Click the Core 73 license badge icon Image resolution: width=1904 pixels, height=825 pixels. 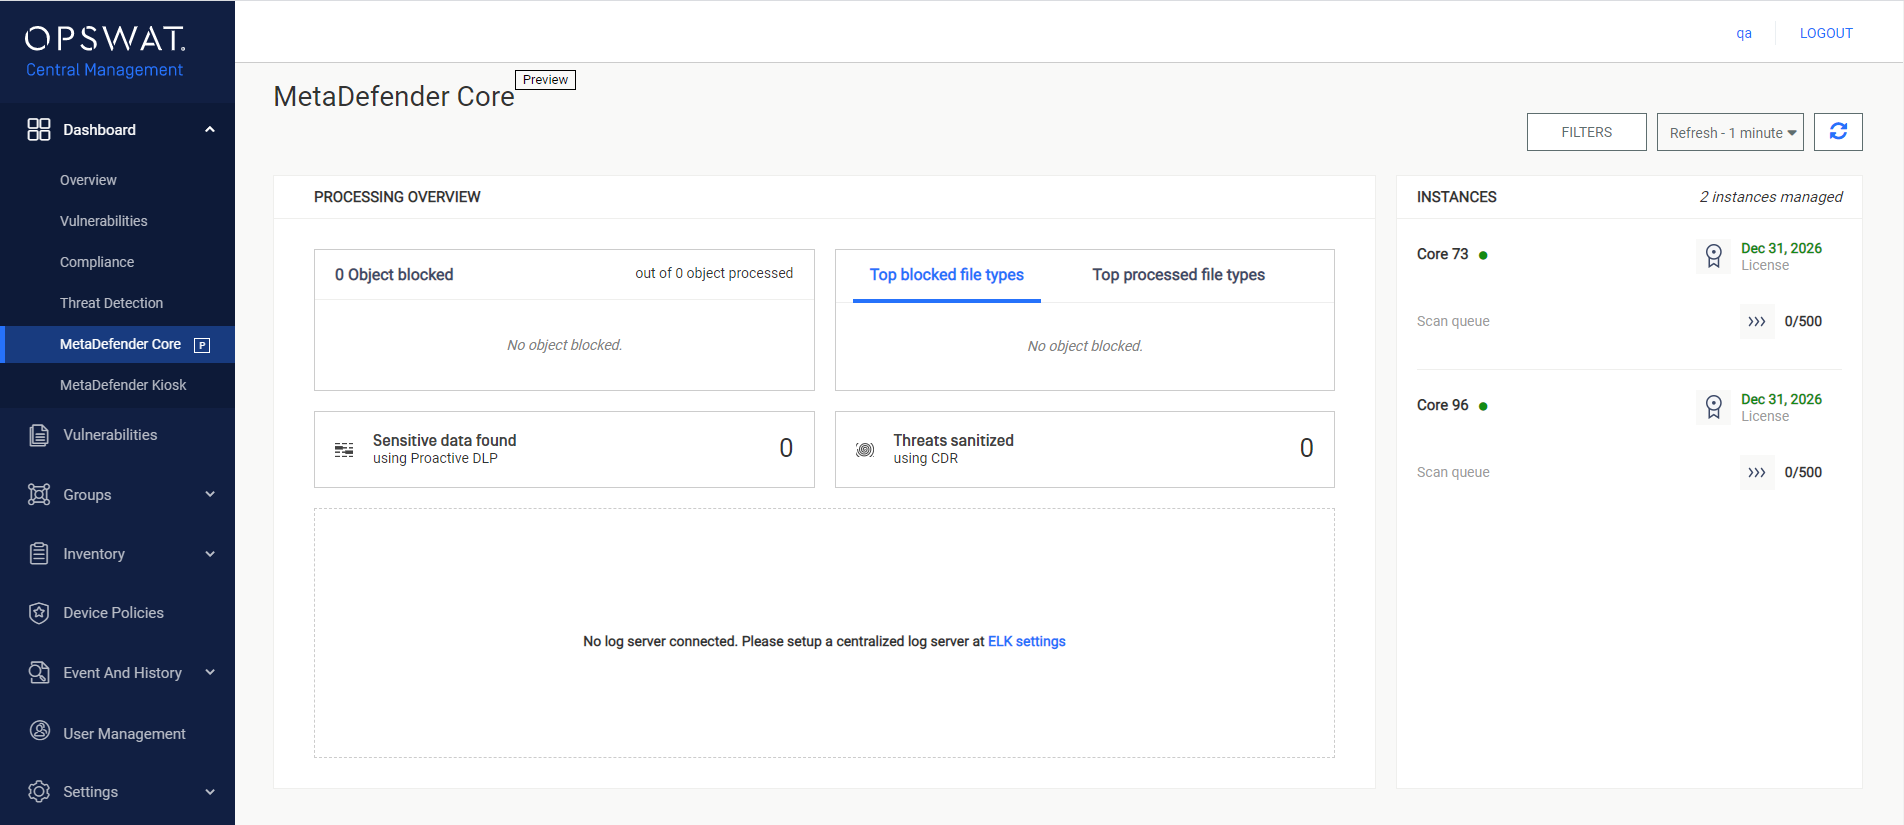1714,256
